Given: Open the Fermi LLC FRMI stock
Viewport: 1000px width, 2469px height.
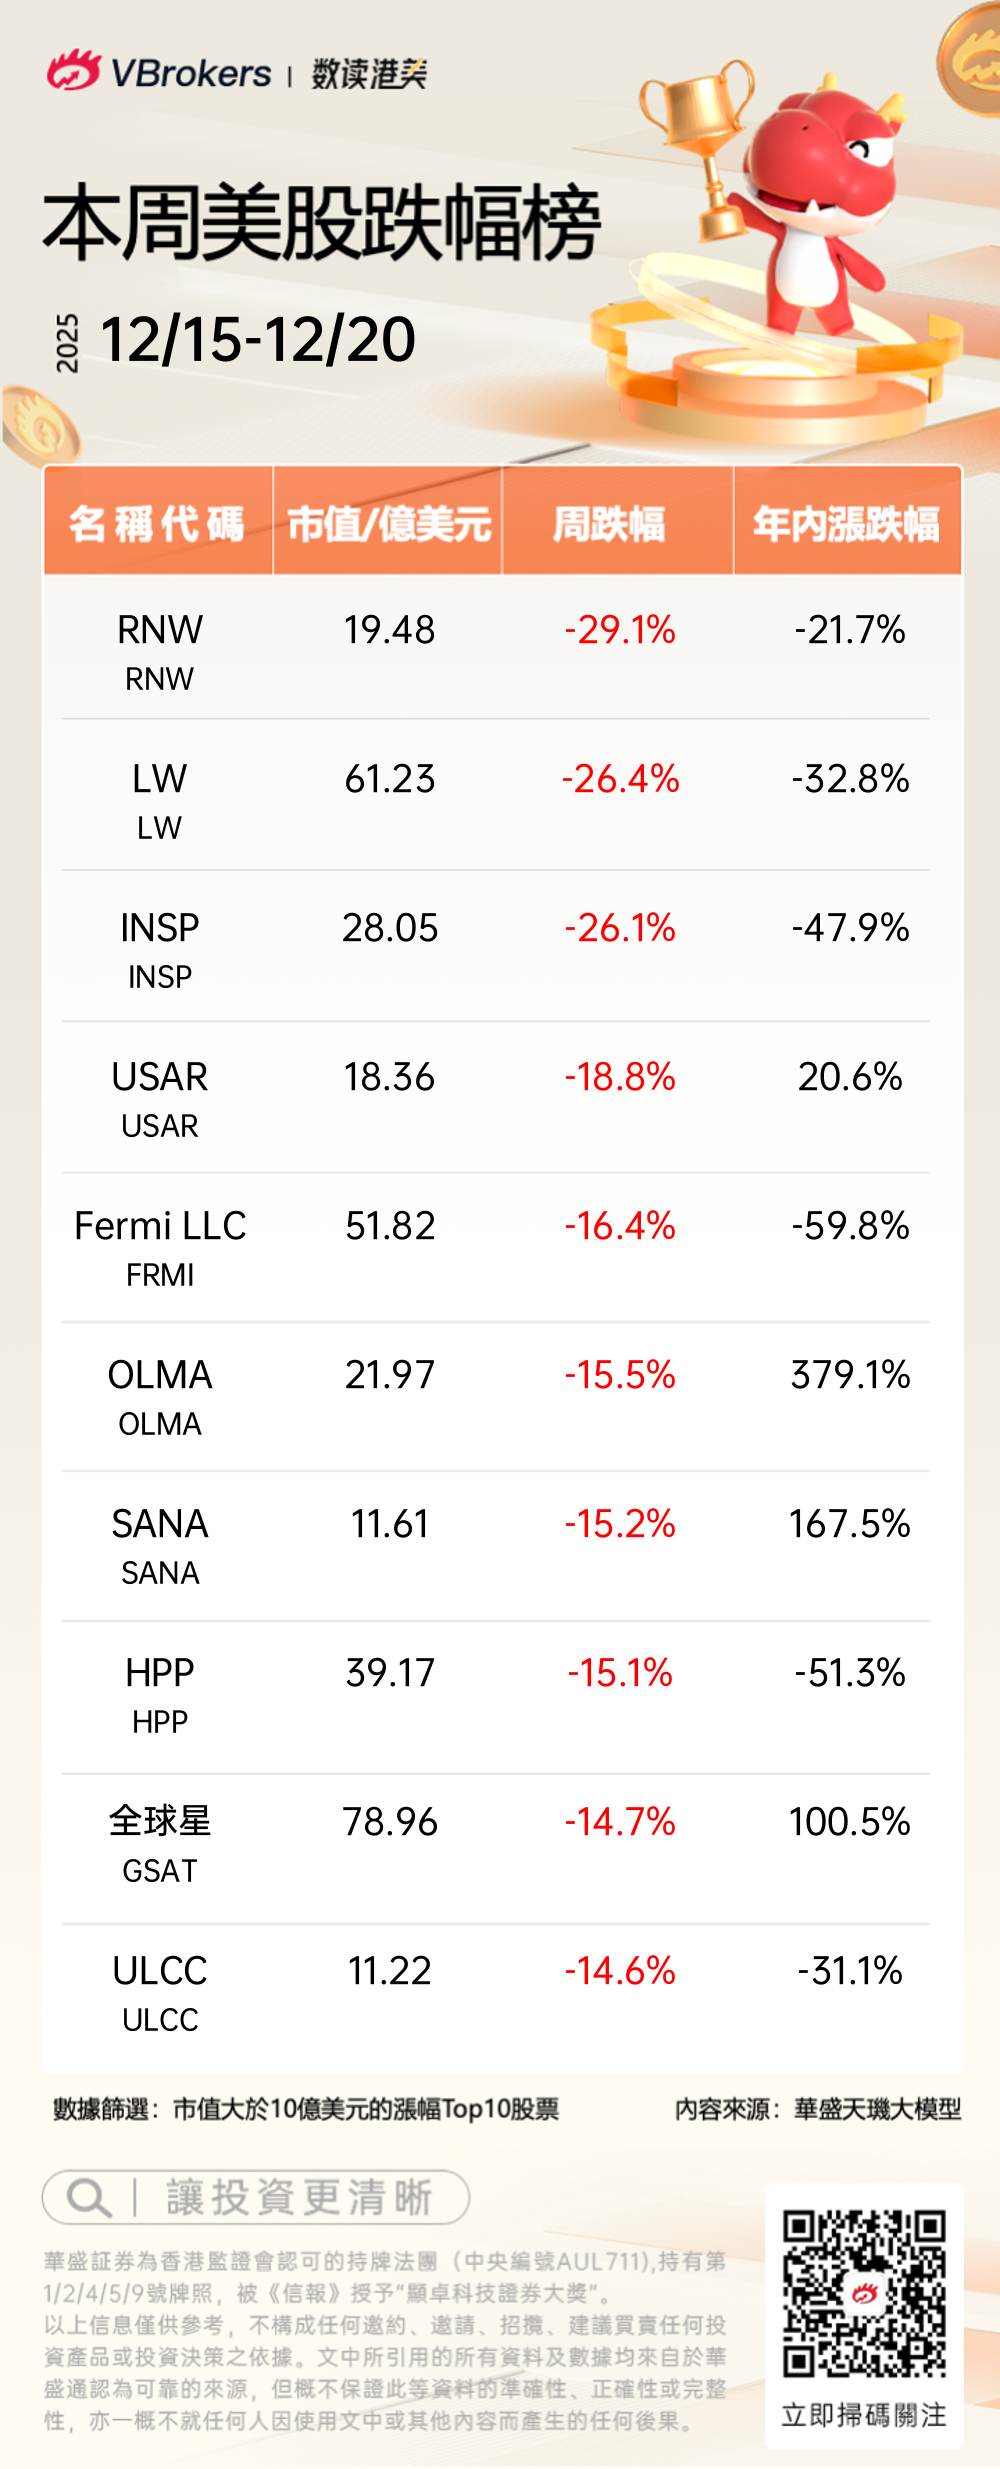Looking at the screenshot, I should (x=160, y=1247).
